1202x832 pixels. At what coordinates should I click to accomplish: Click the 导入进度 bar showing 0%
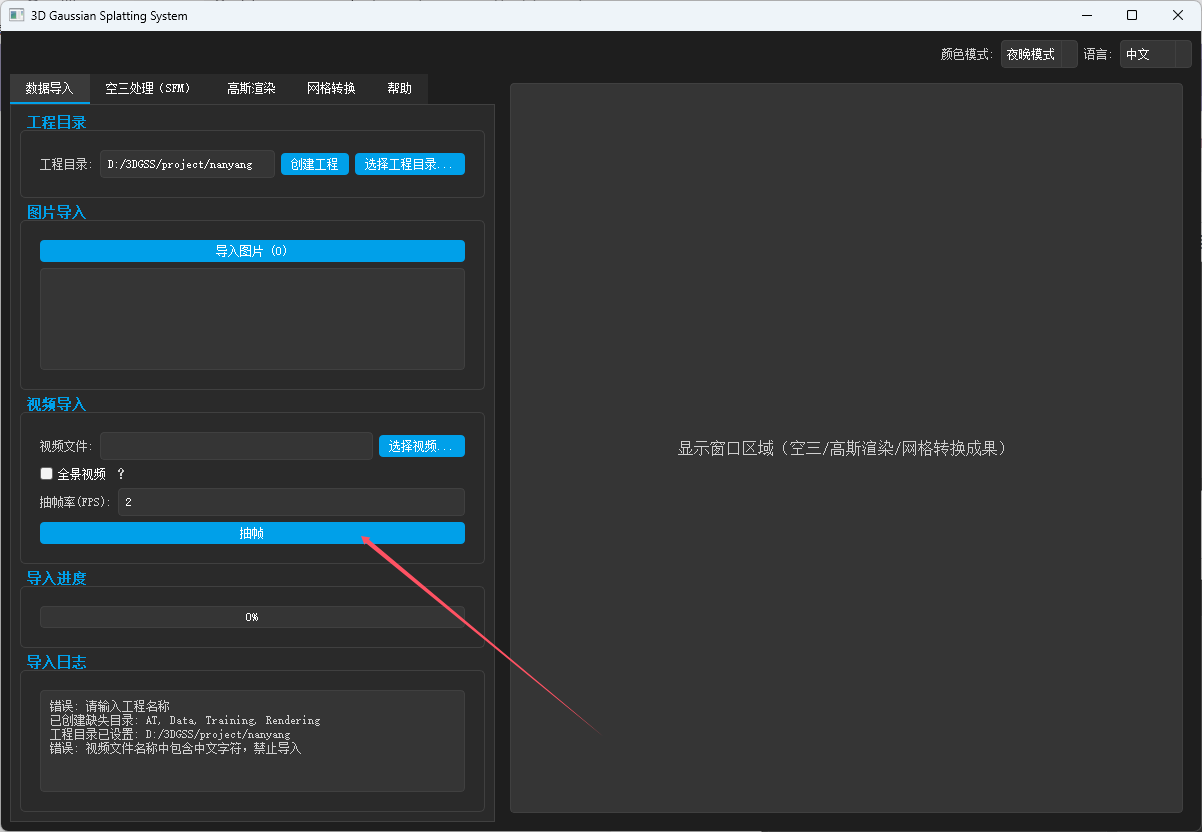[252, 617]
